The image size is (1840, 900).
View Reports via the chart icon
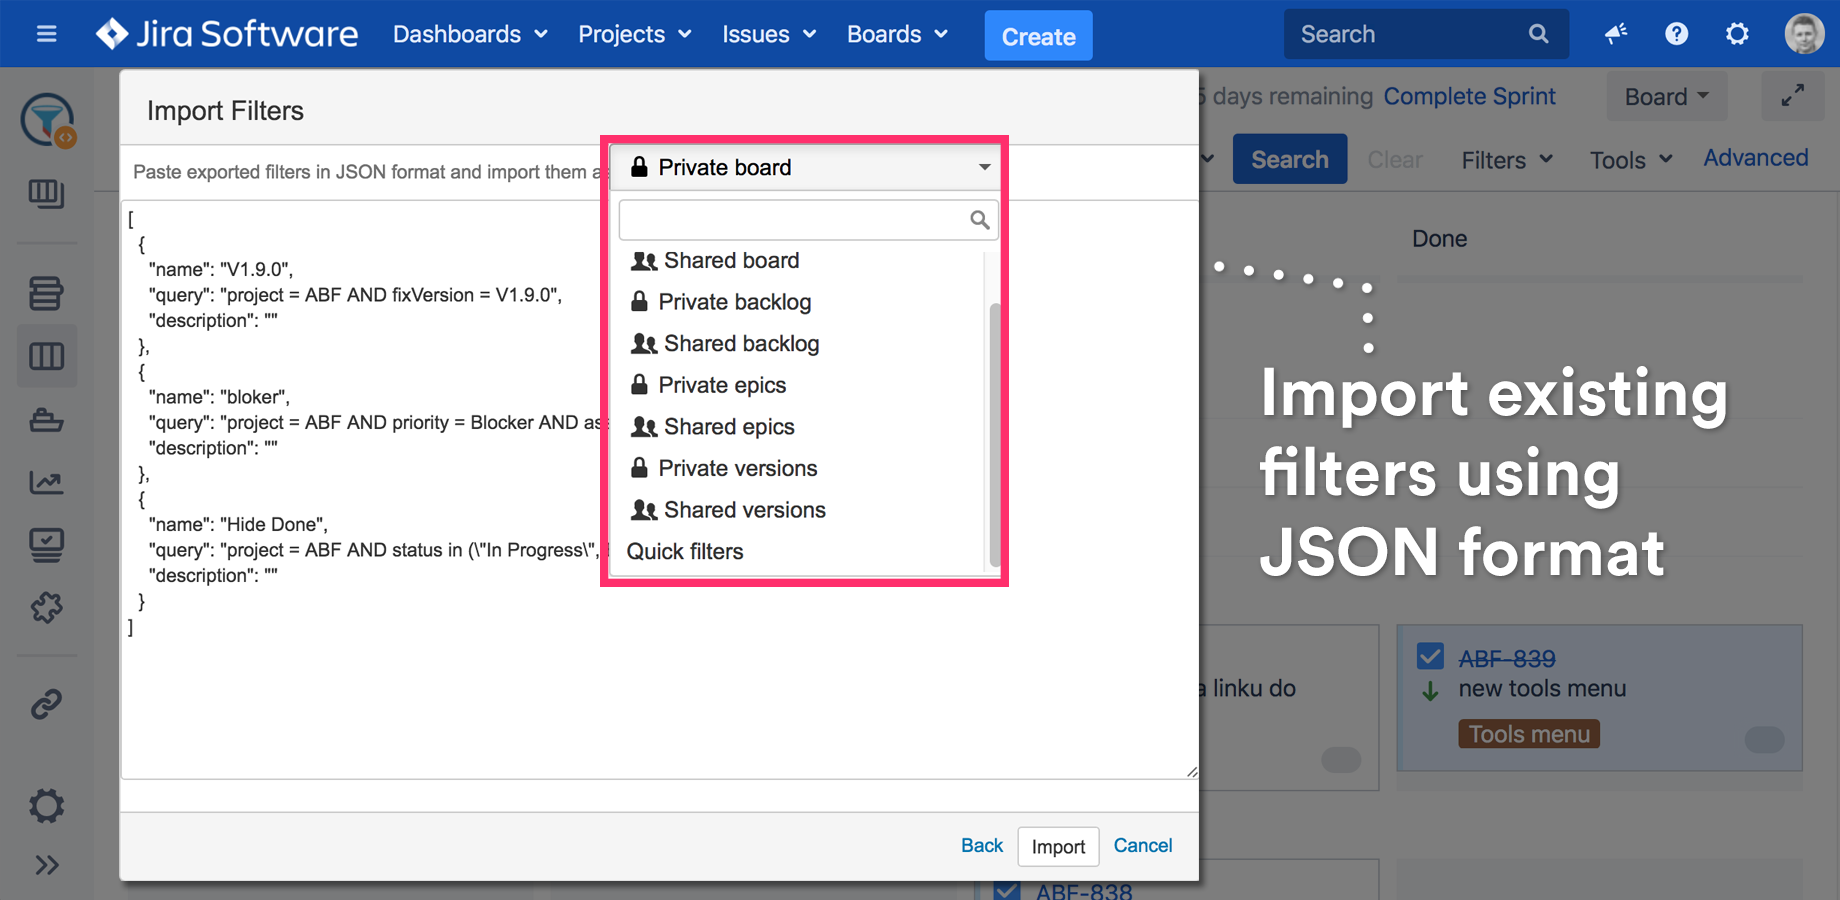(x=47, y=482)
